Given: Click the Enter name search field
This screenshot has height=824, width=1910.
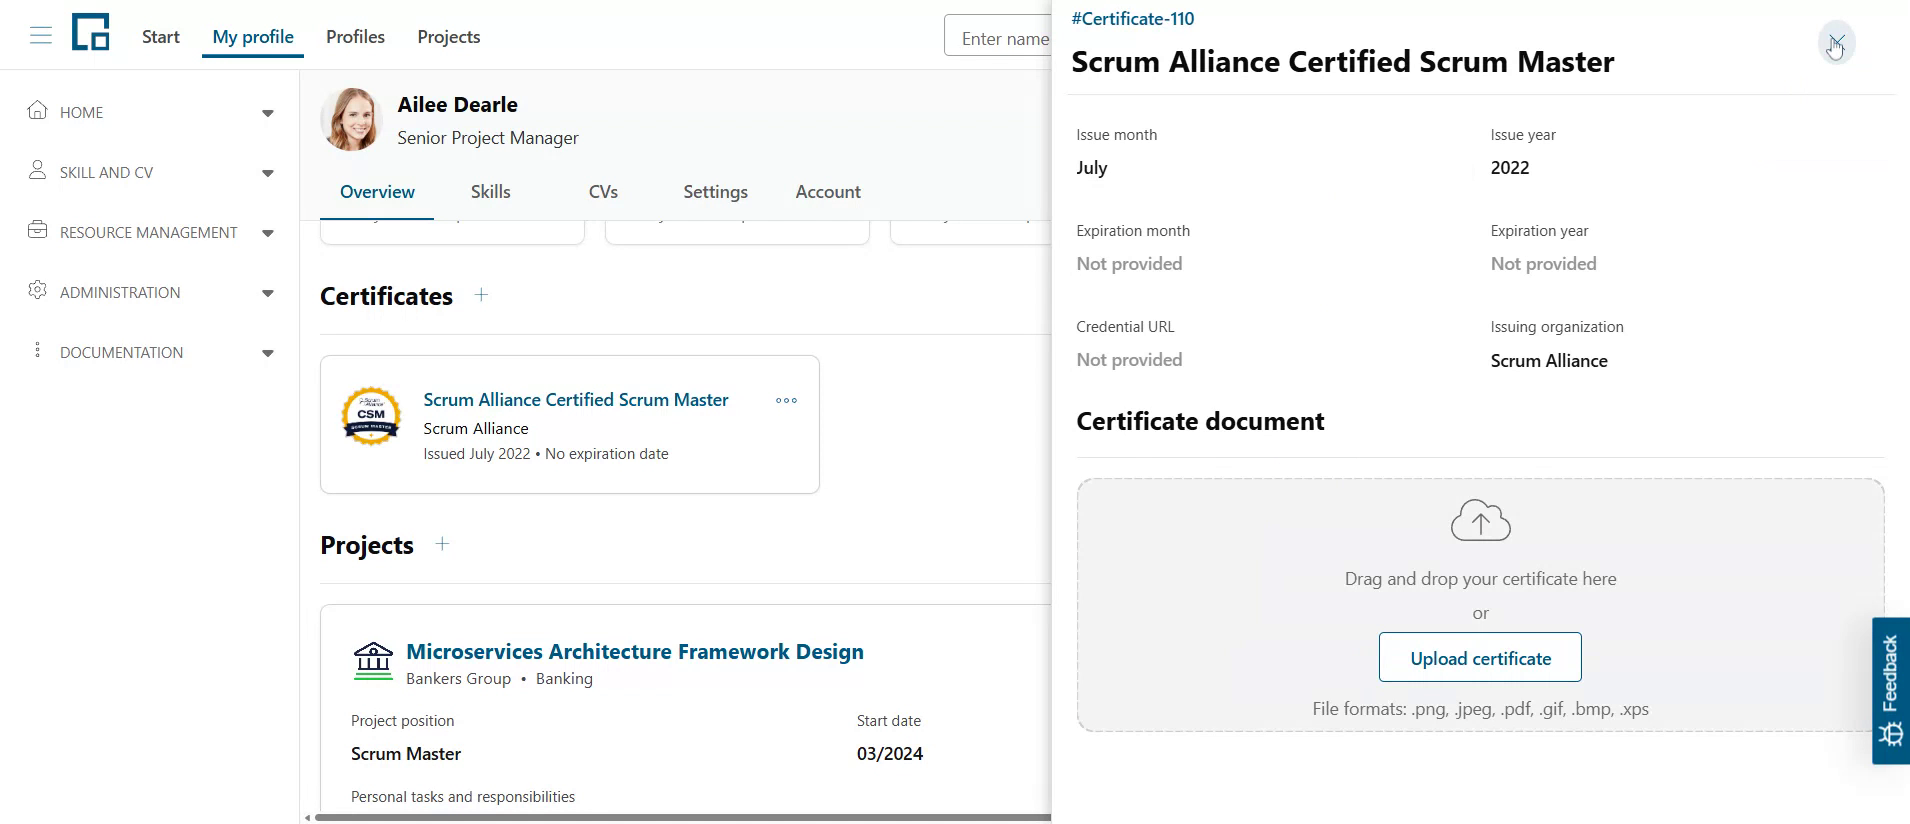Looking at the screenshot, I should (x=998, y=37).
